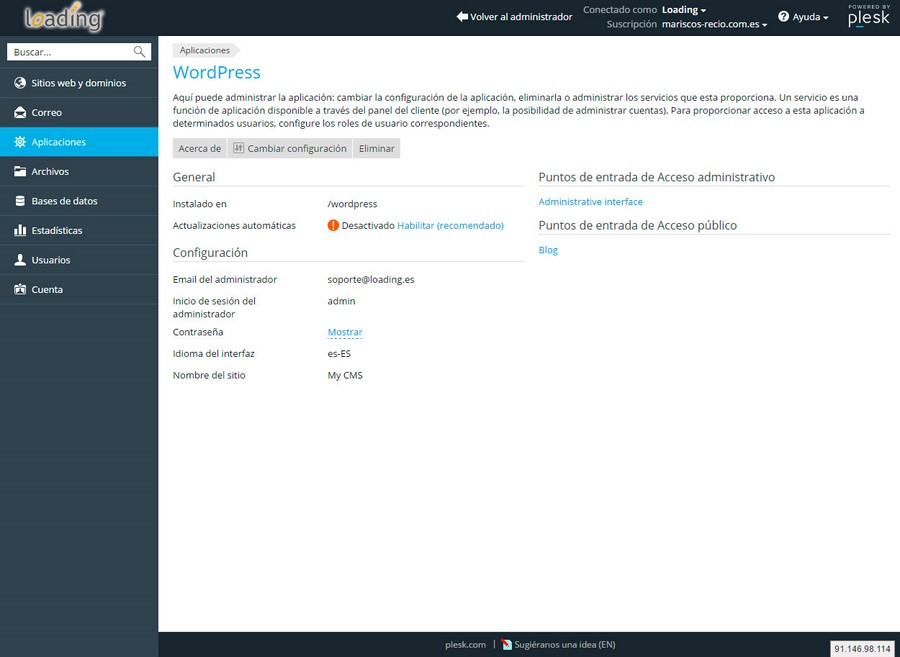This screenshot has width=900, height=657.
Task: Click Sugiéranos una idea (EN) link
Action: tap(565, 644)
